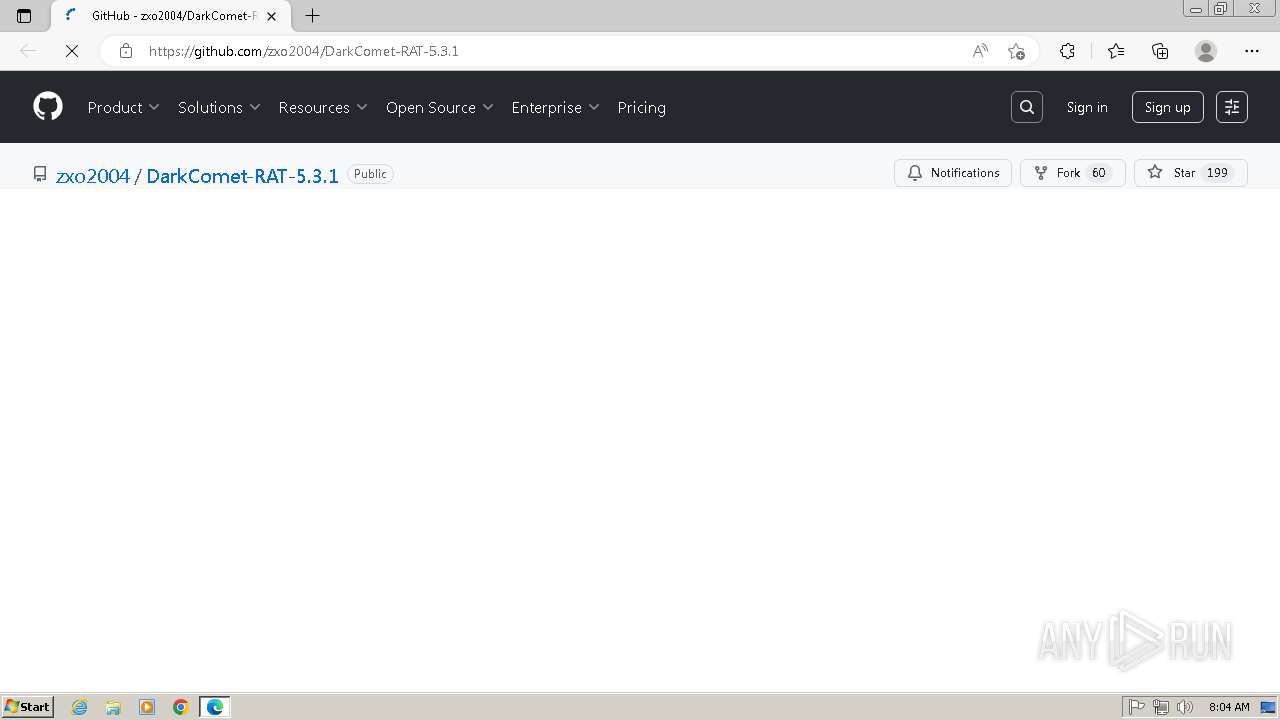Activate the Read aloud icon
This screenshot has width=1280, height=720.
(x=980, y=51)
